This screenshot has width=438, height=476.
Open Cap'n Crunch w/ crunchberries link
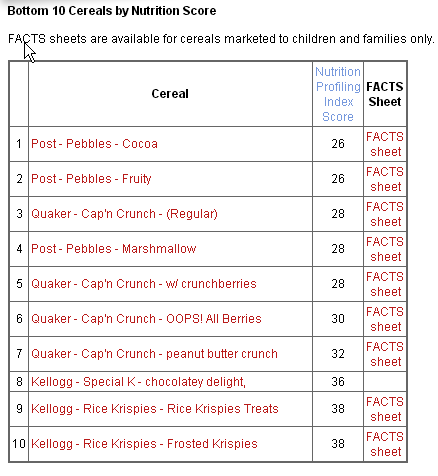(x=144, y=284)
